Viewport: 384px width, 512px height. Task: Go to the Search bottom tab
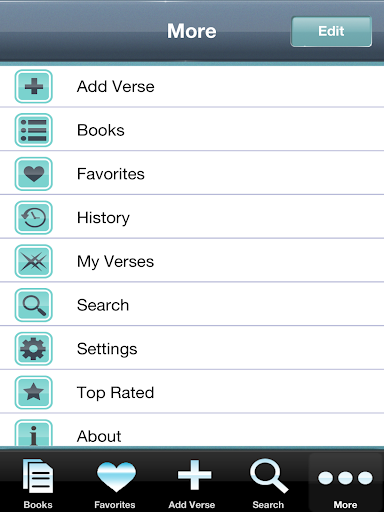point(268,483)
